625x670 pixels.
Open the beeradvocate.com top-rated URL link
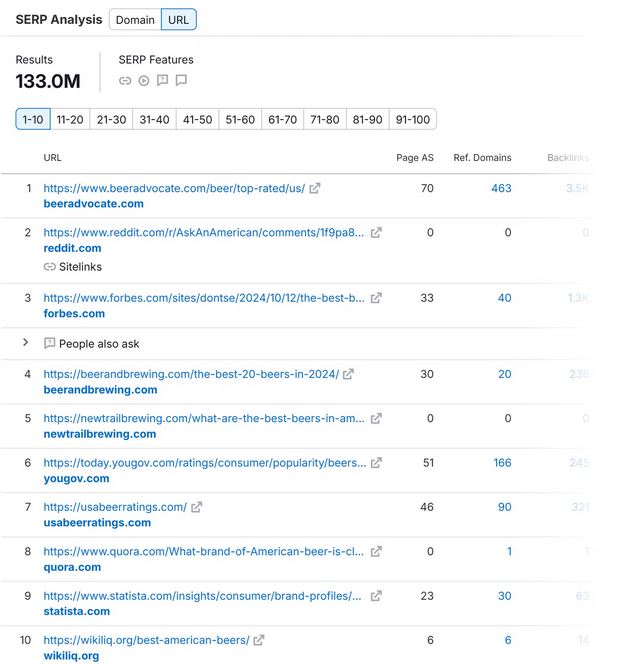pos(174,188)
